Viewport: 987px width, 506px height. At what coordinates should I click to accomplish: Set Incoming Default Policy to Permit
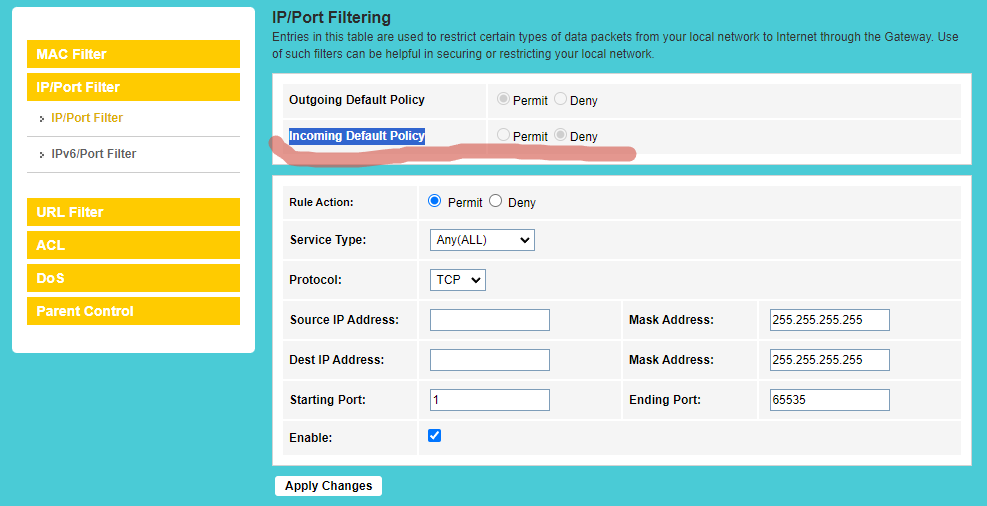coord(503,135)
